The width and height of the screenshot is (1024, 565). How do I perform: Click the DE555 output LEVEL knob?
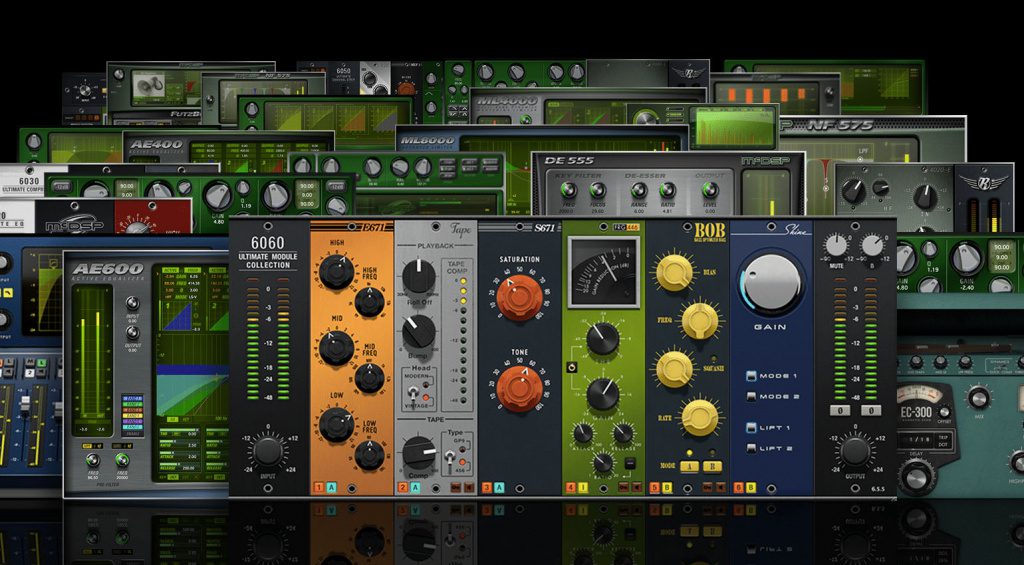(x=710, y=190)
